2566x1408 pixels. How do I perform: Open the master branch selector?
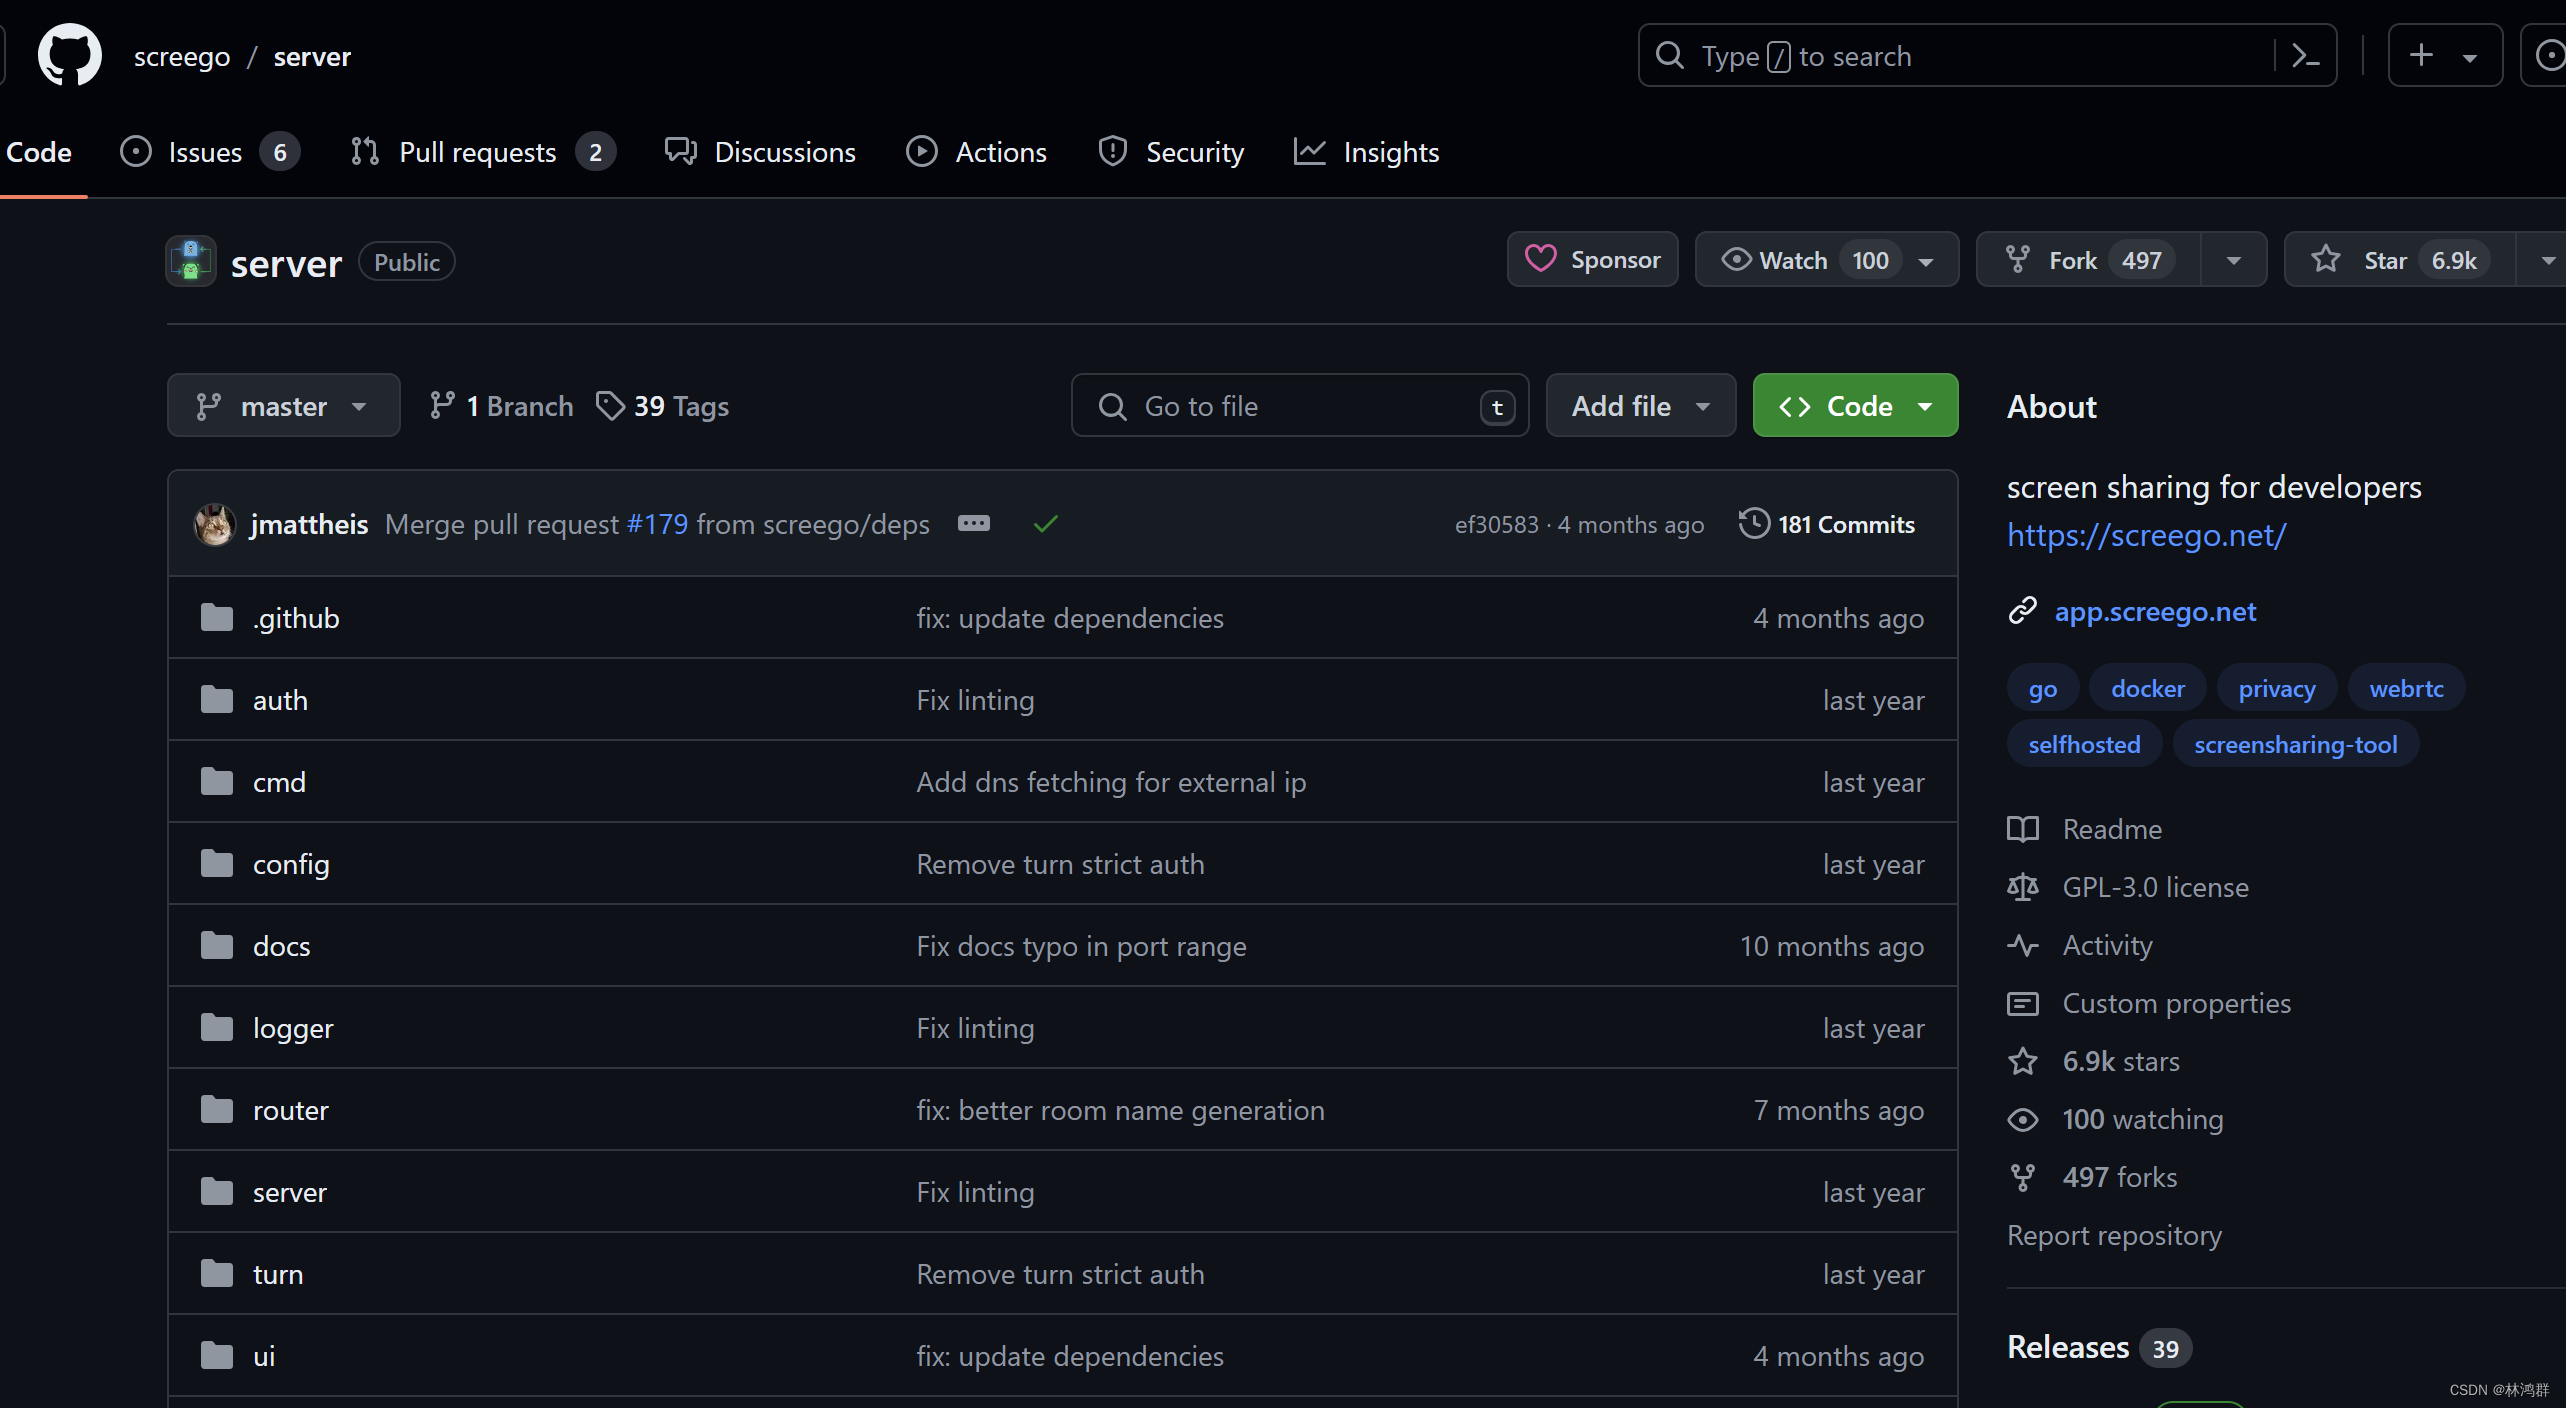pyautogui.click(x=284, y=406)
